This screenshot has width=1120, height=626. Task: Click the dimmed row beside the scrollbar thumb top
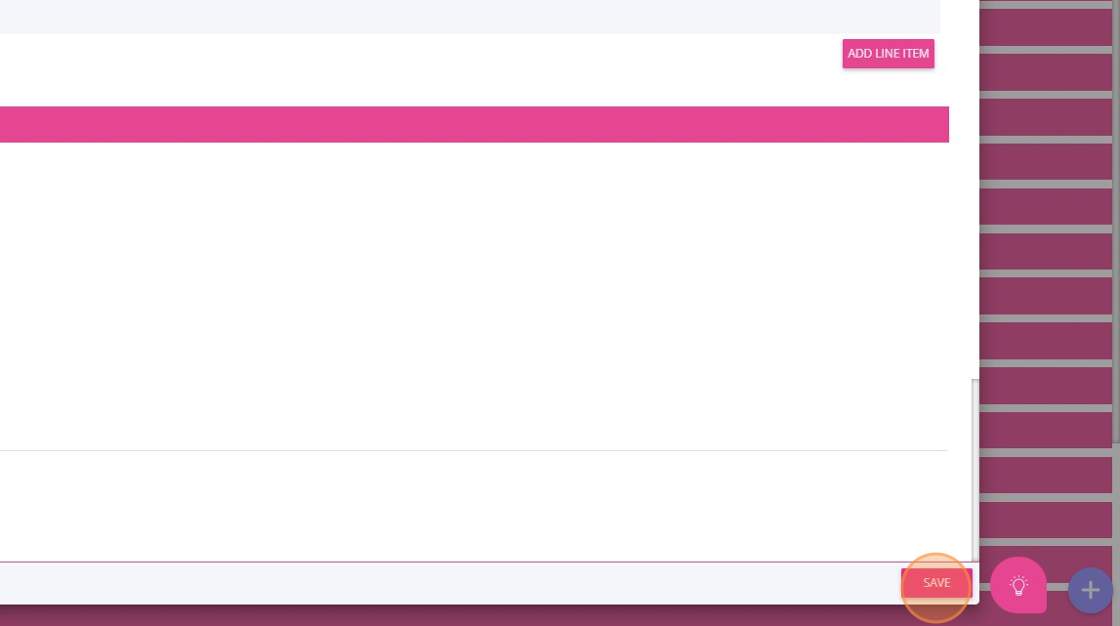pos(1046,385)
